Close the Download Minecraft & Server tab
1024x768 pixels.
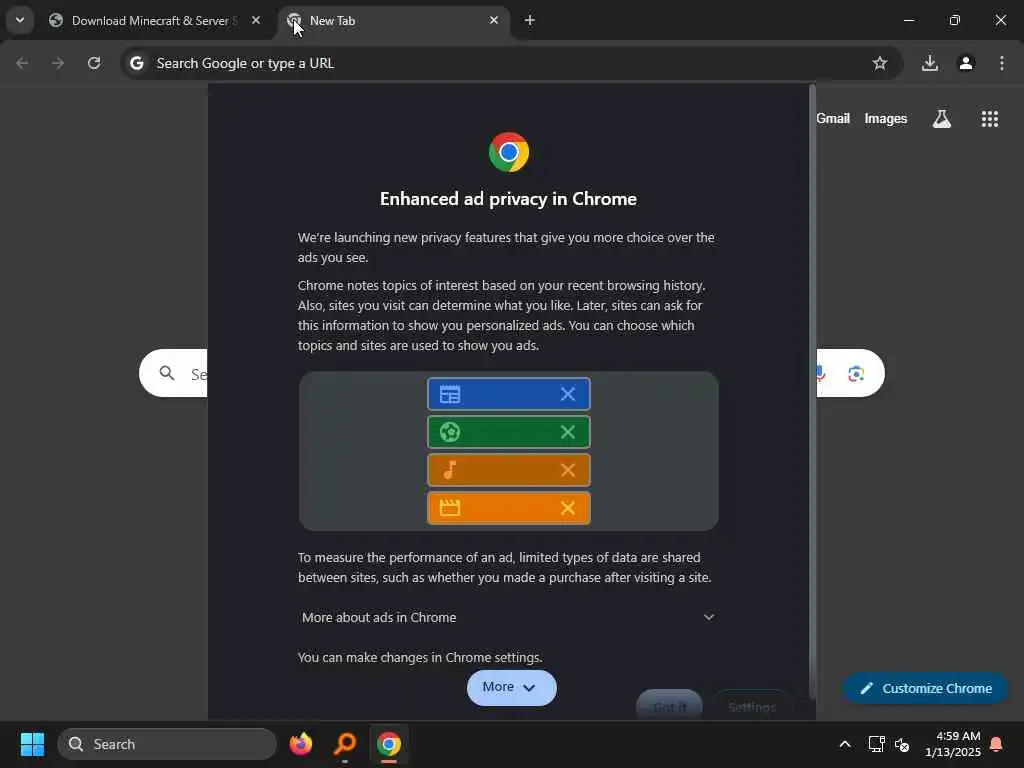(x=256, y=20)
